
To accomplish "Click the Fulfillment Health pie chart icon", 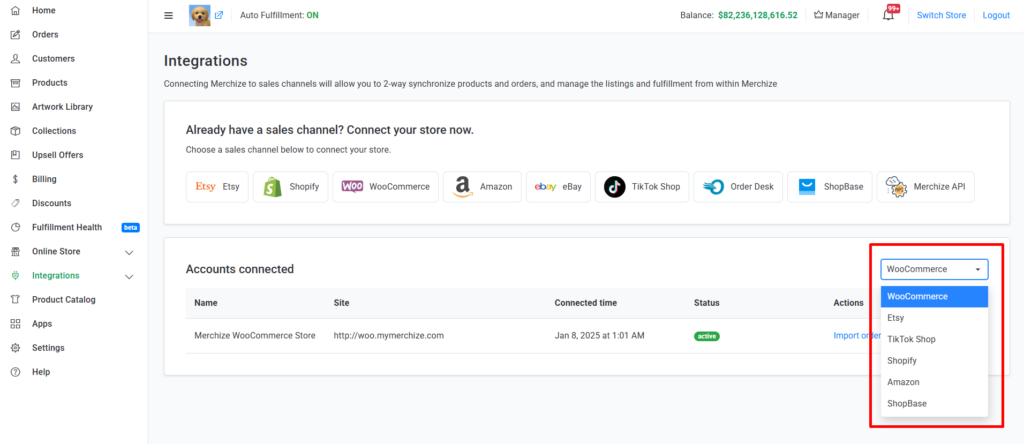I will click(16, 228).
